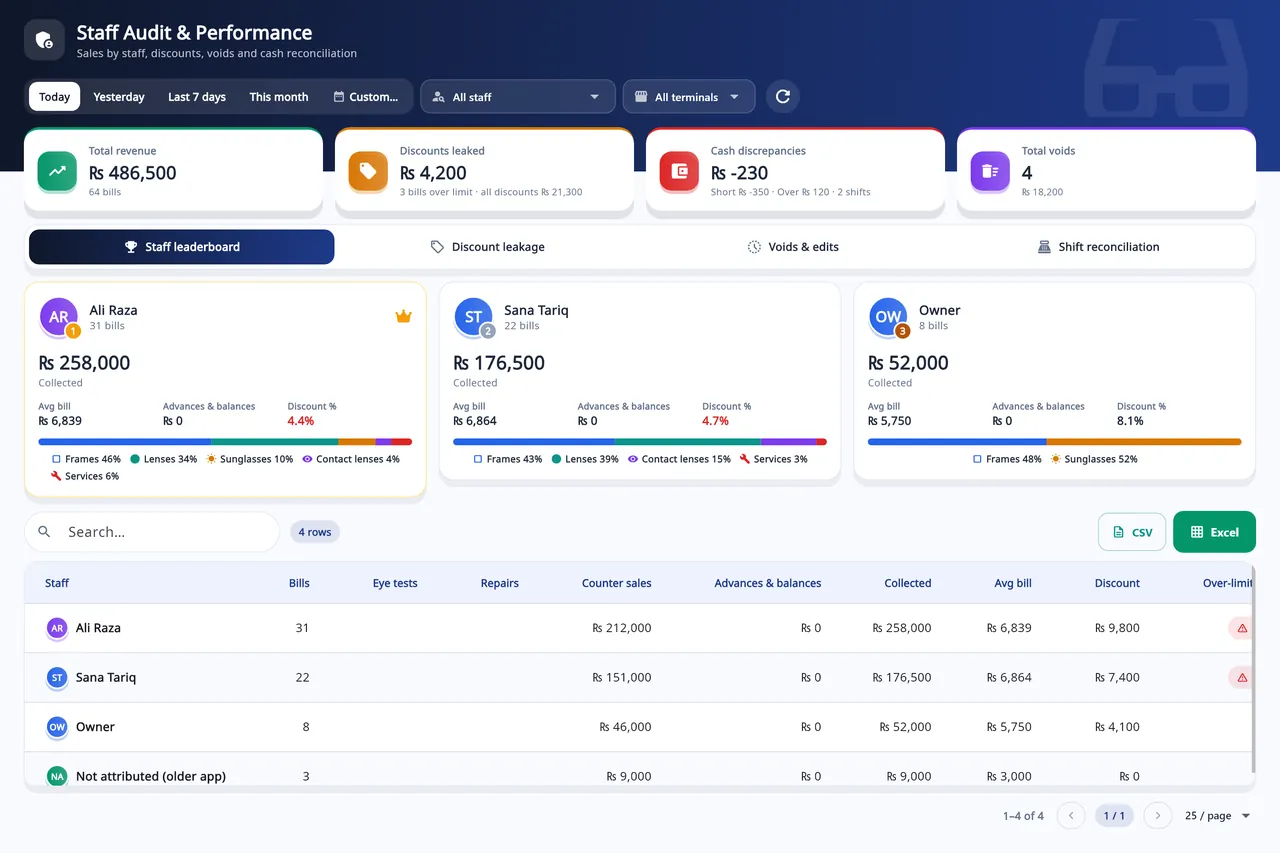Click Ali Raza's category breakdown bar
This screenshot has width=1280, height=853.
coord(225,441)
